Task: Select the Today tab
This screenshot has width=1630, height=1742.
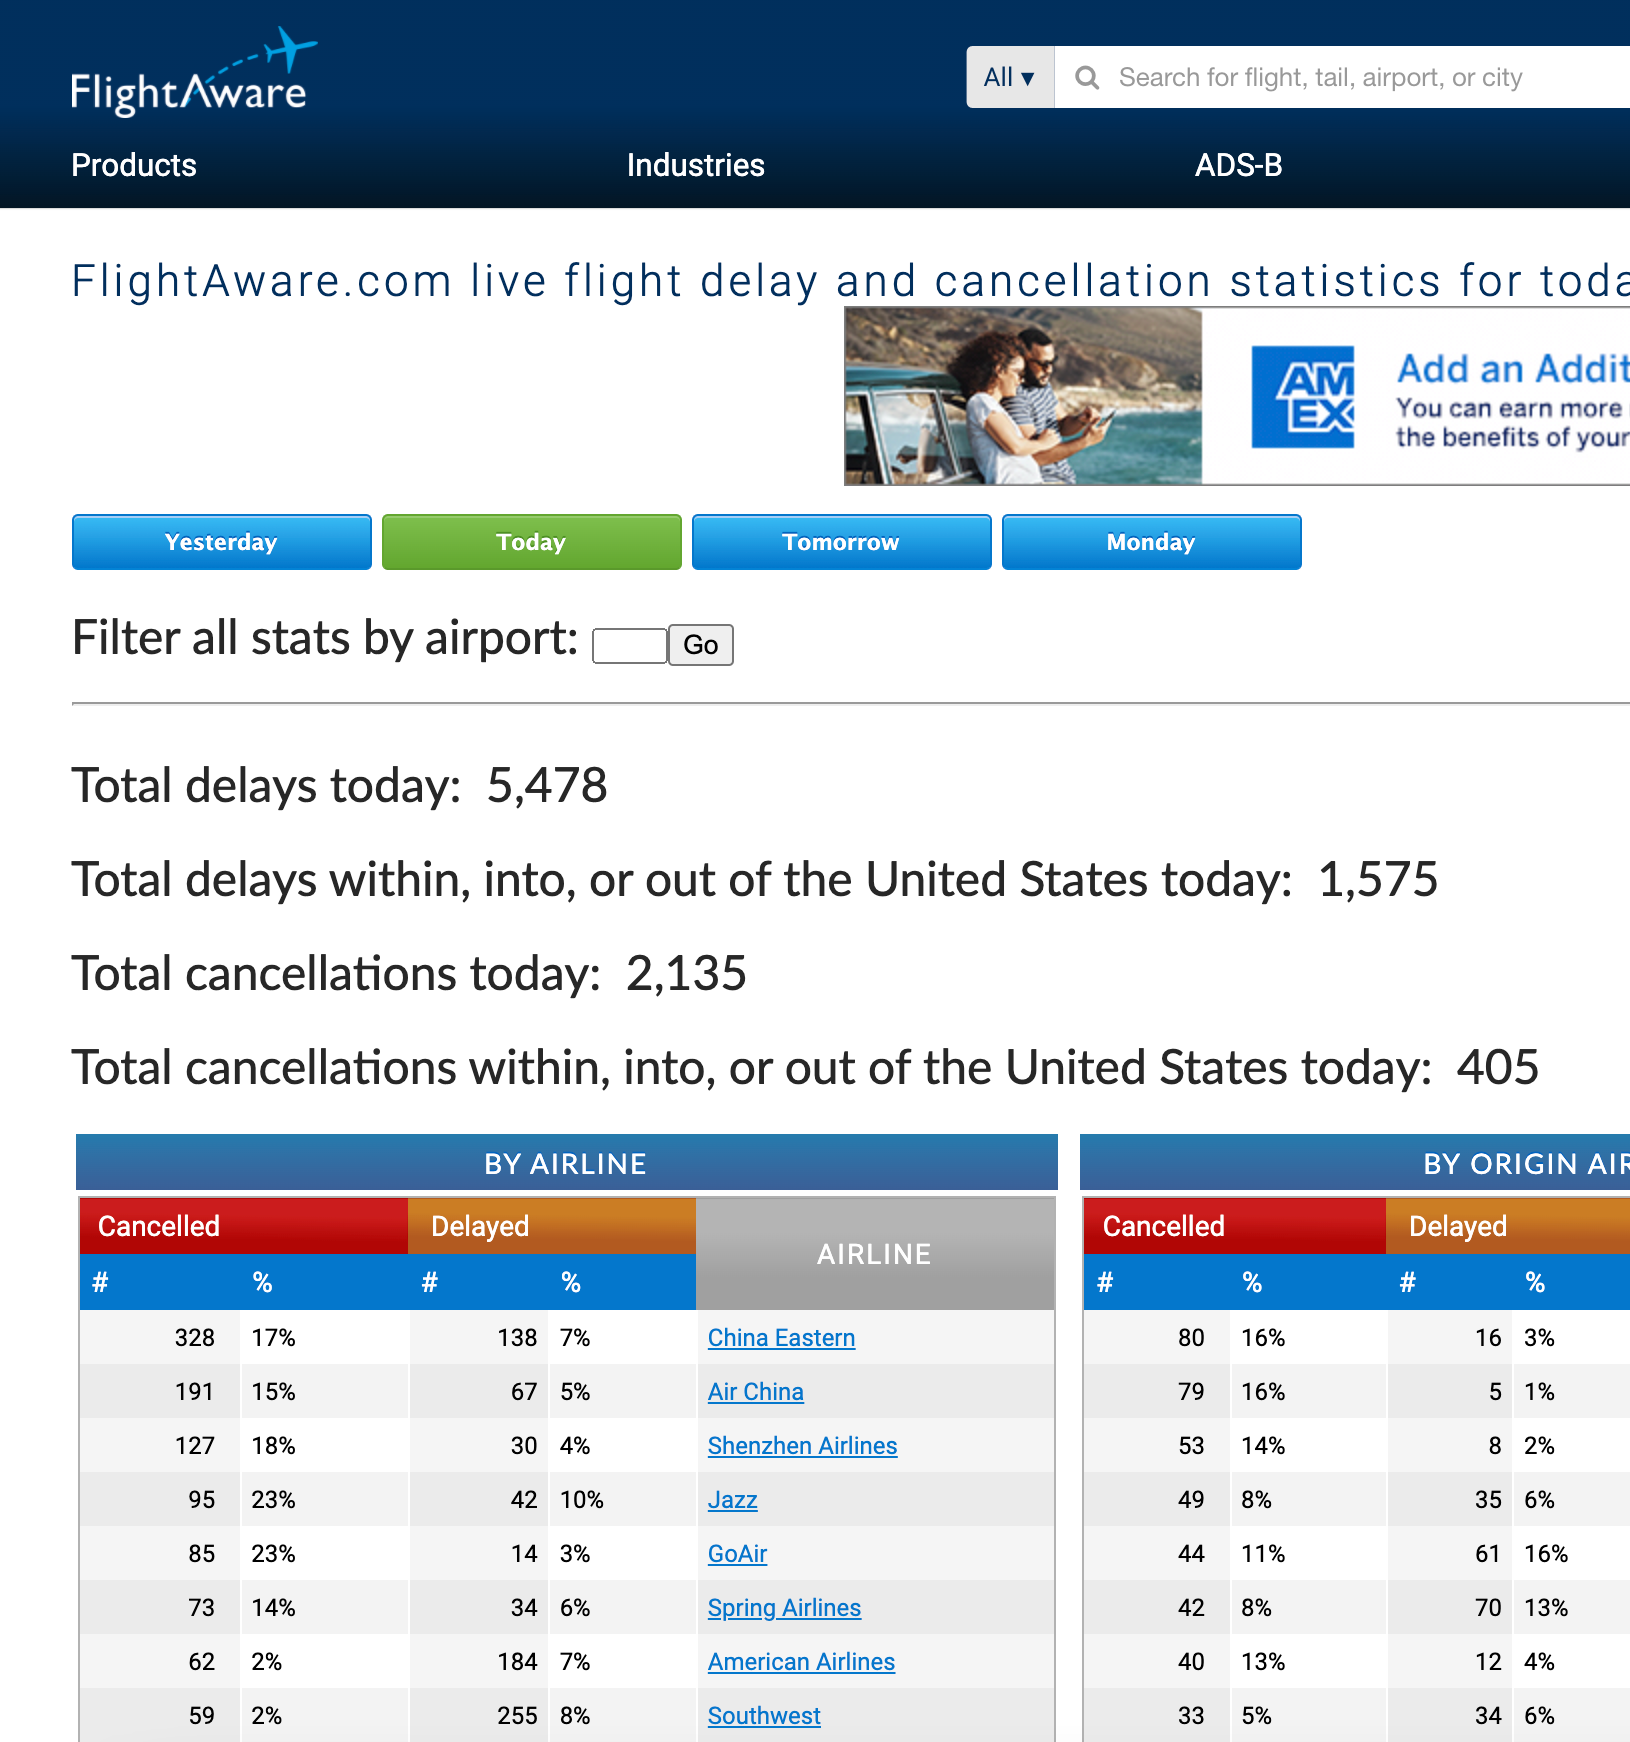Action: coord(531,542)
